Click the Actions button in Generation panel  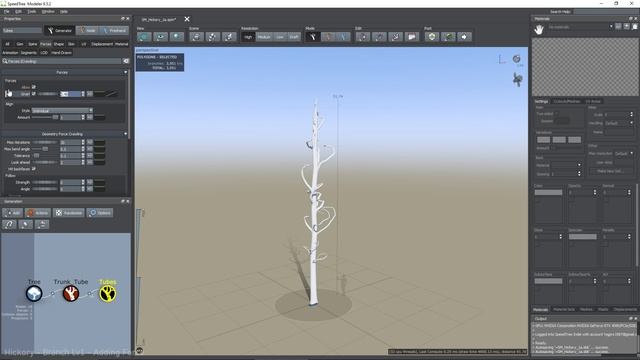tap(38, 213)
